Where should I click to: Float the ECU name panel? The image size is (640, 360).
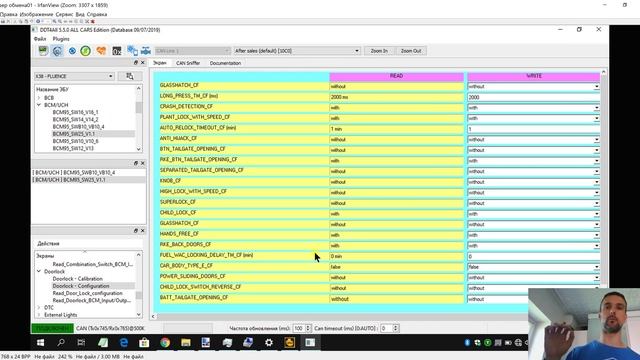click(x=136, y=62)
